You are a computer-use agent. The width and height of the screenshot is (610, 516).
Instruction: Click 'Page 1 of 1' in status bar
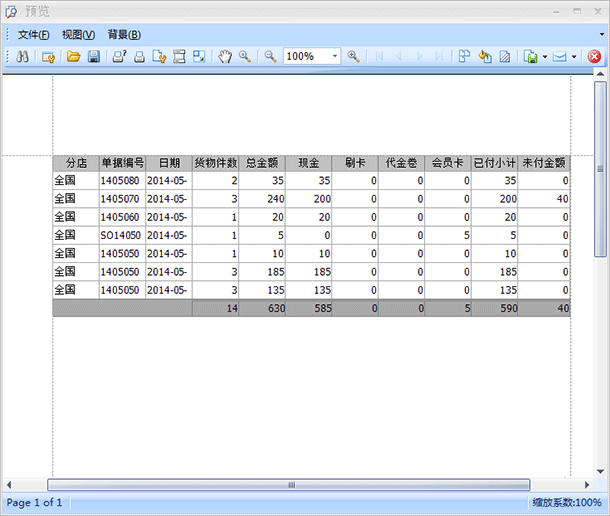34,502
